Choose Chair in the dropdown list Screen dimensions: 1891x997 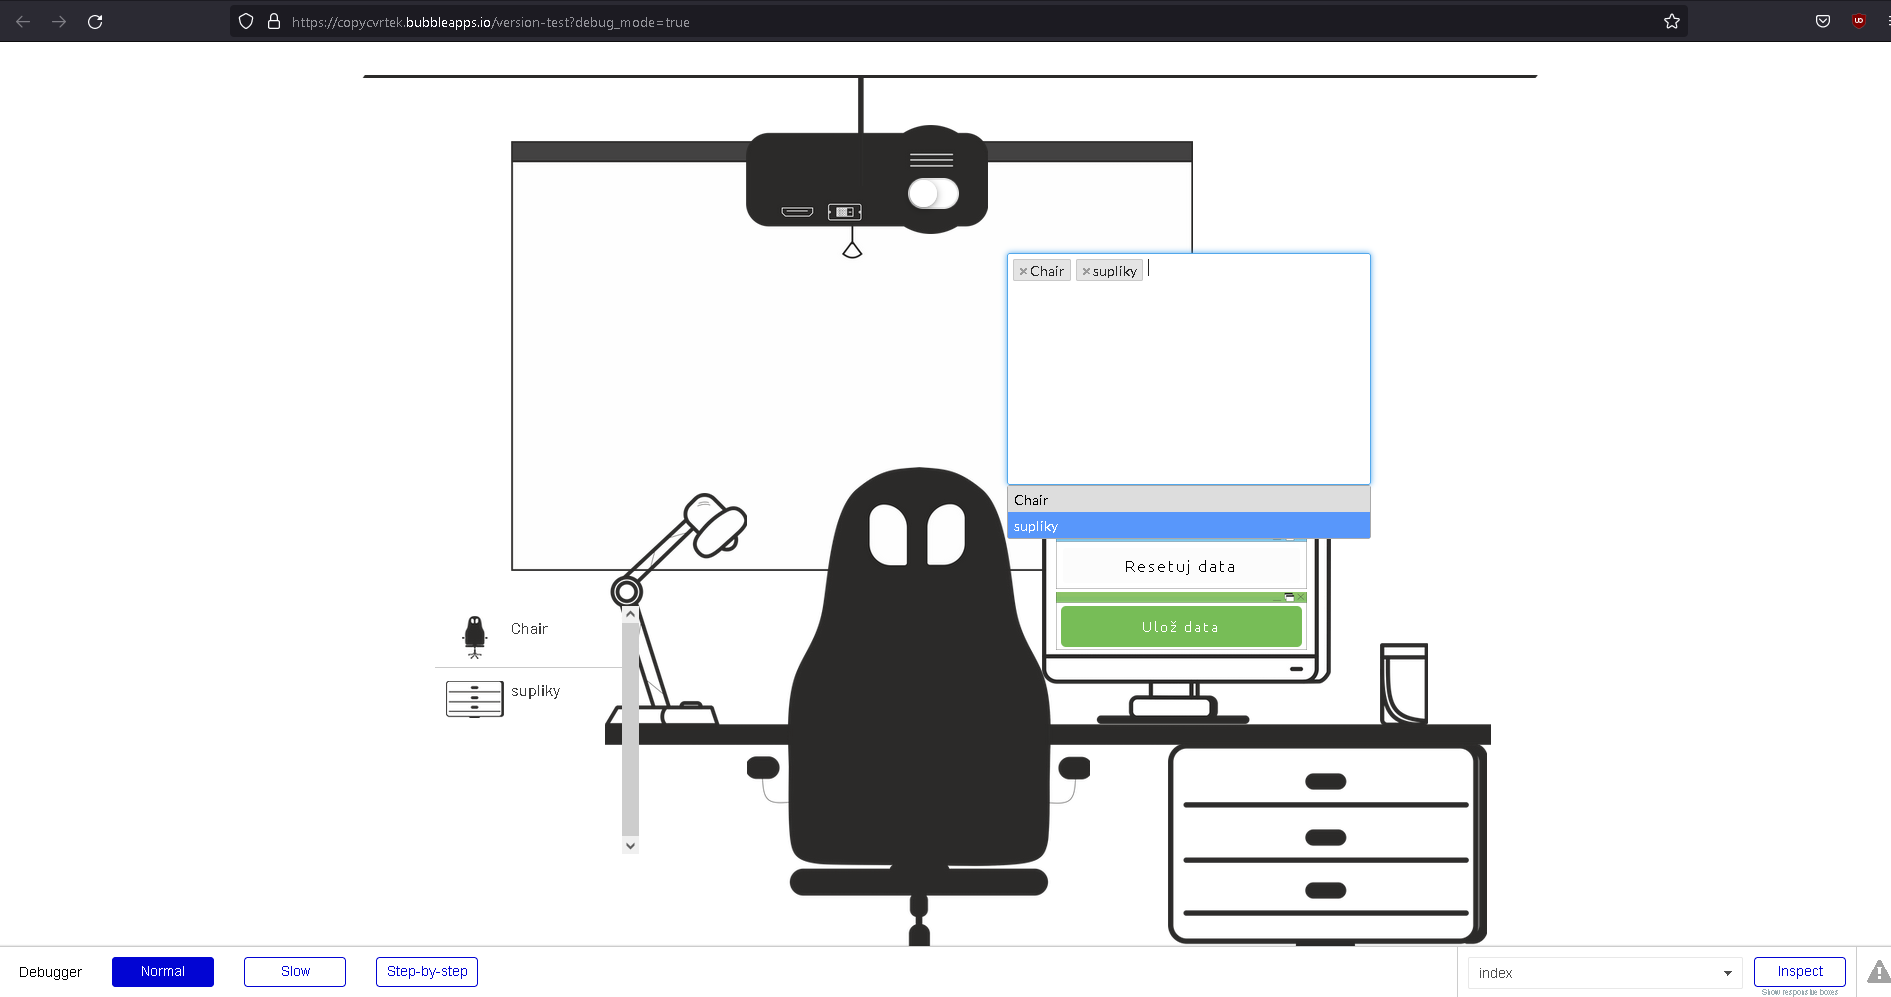[1188, 500]
